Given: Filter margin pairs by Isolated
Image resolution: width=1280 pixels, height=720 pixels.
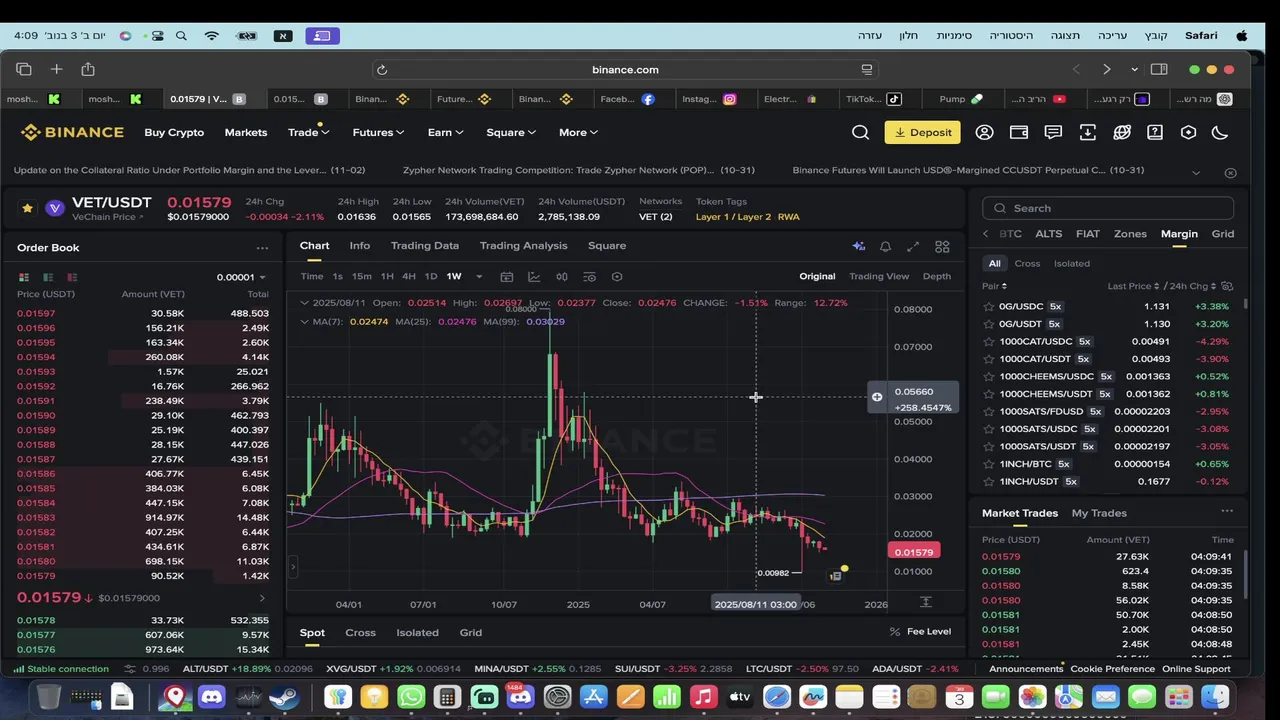Looking at the screenshot, I should [x=1072, y=264].
